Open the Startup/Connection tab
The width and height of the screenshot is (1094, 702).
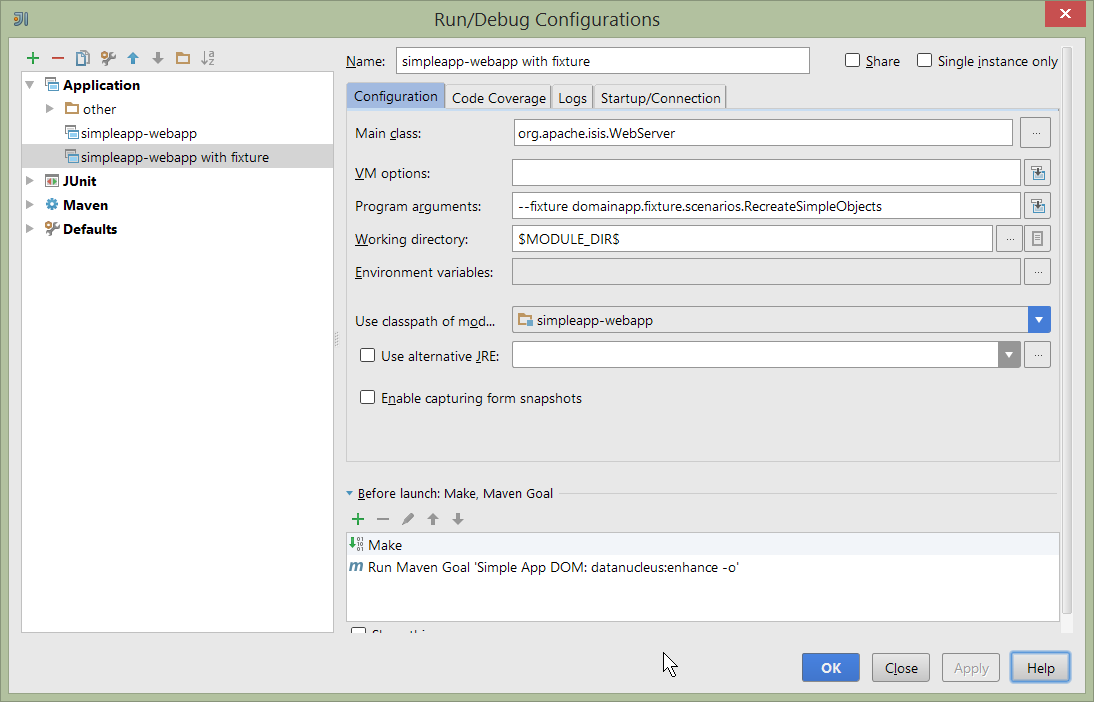pos(660,98)
